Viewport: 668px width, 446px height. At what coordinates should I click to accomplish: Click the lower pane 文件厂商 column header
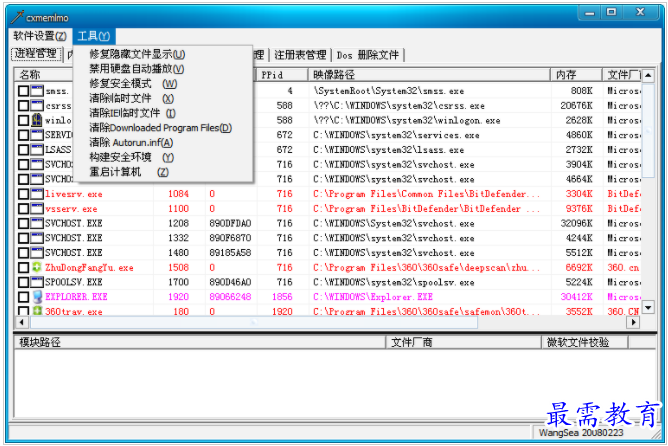pyautogui.click(x=464, y=342)
